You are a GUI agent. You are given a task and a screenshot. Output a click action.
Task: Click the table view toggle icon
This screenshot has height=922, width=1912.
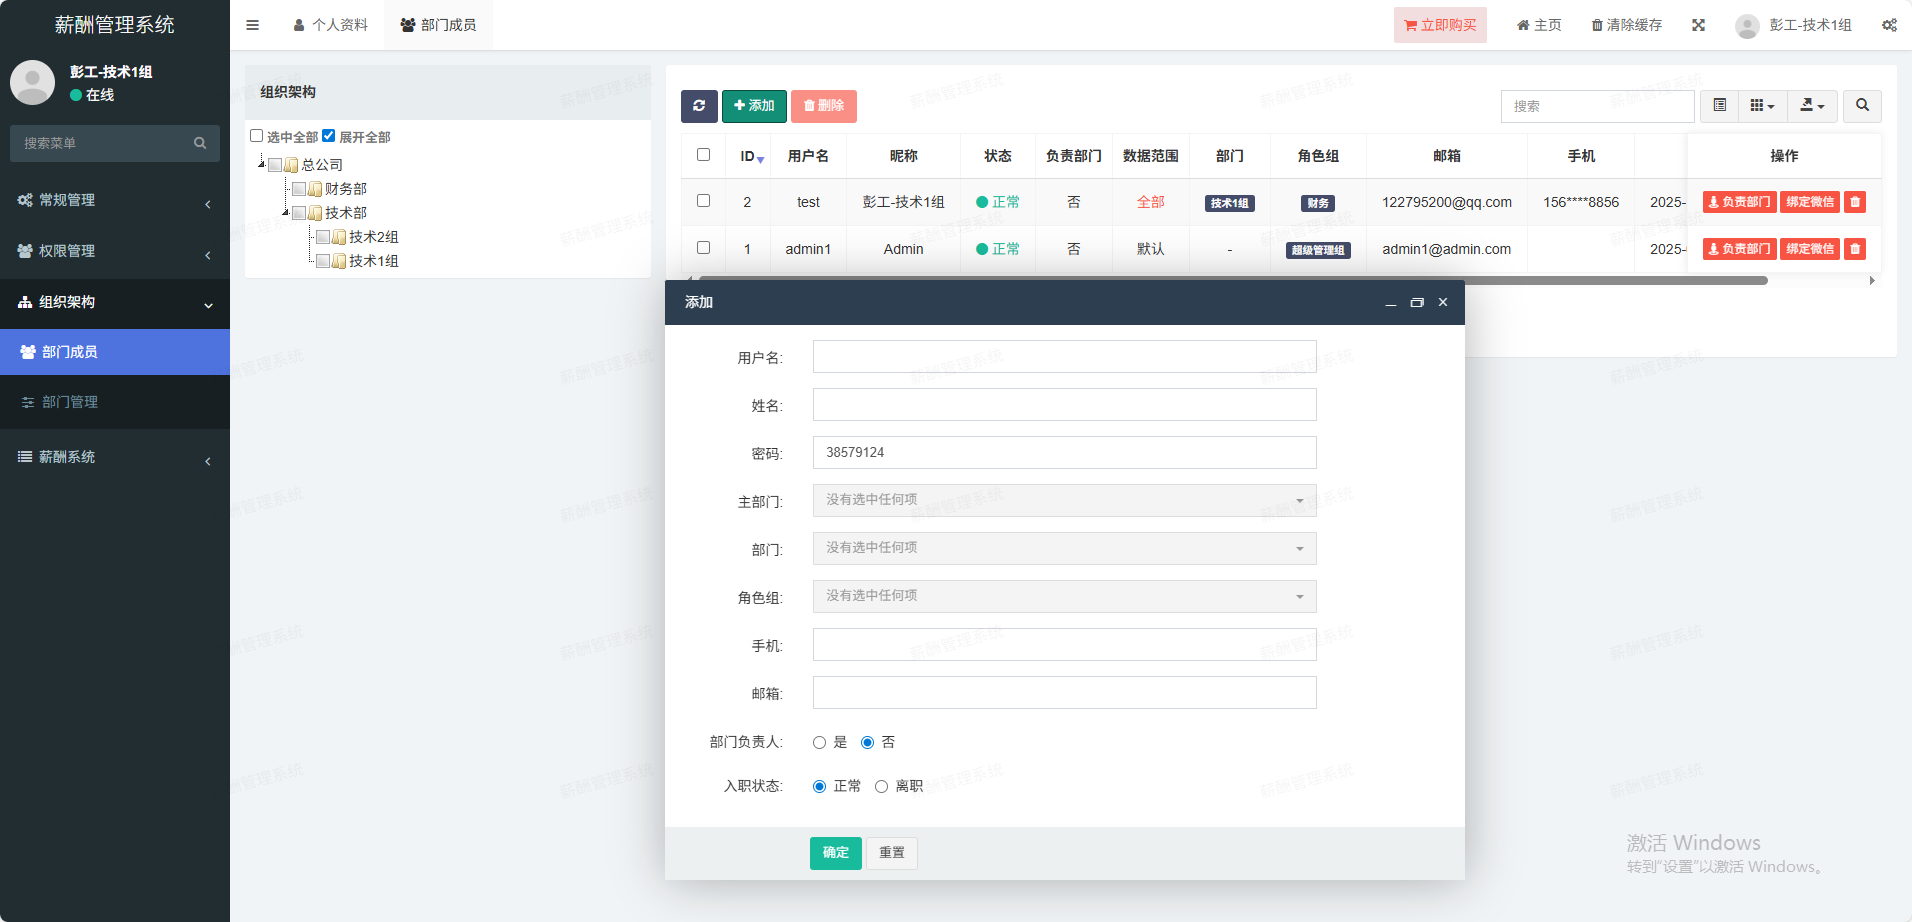[x=1720, y=106]
